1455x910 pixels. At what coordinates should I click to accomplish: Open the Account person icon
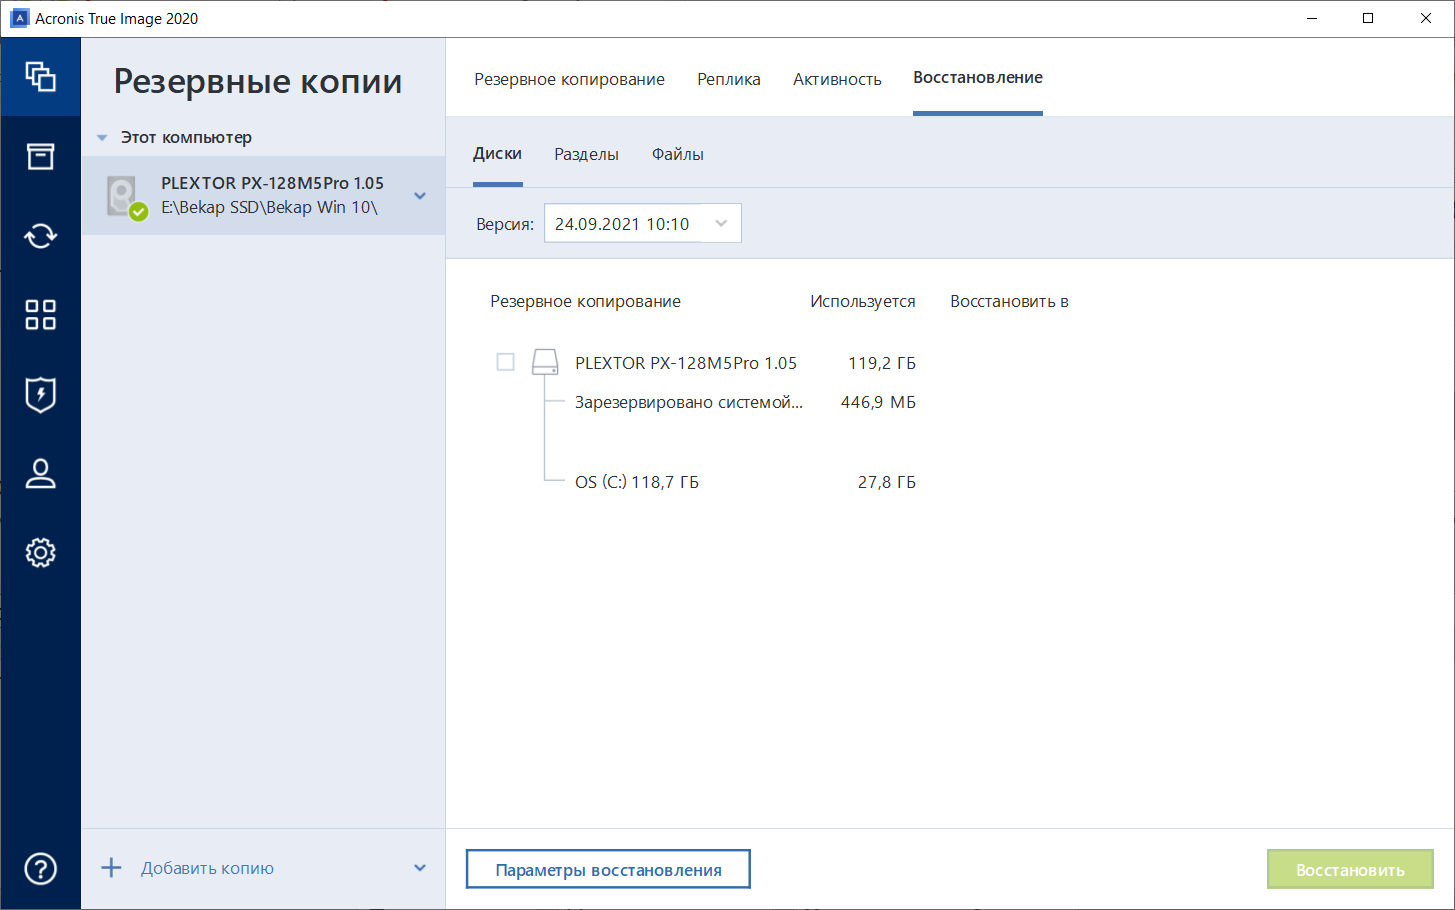point(40,473)
